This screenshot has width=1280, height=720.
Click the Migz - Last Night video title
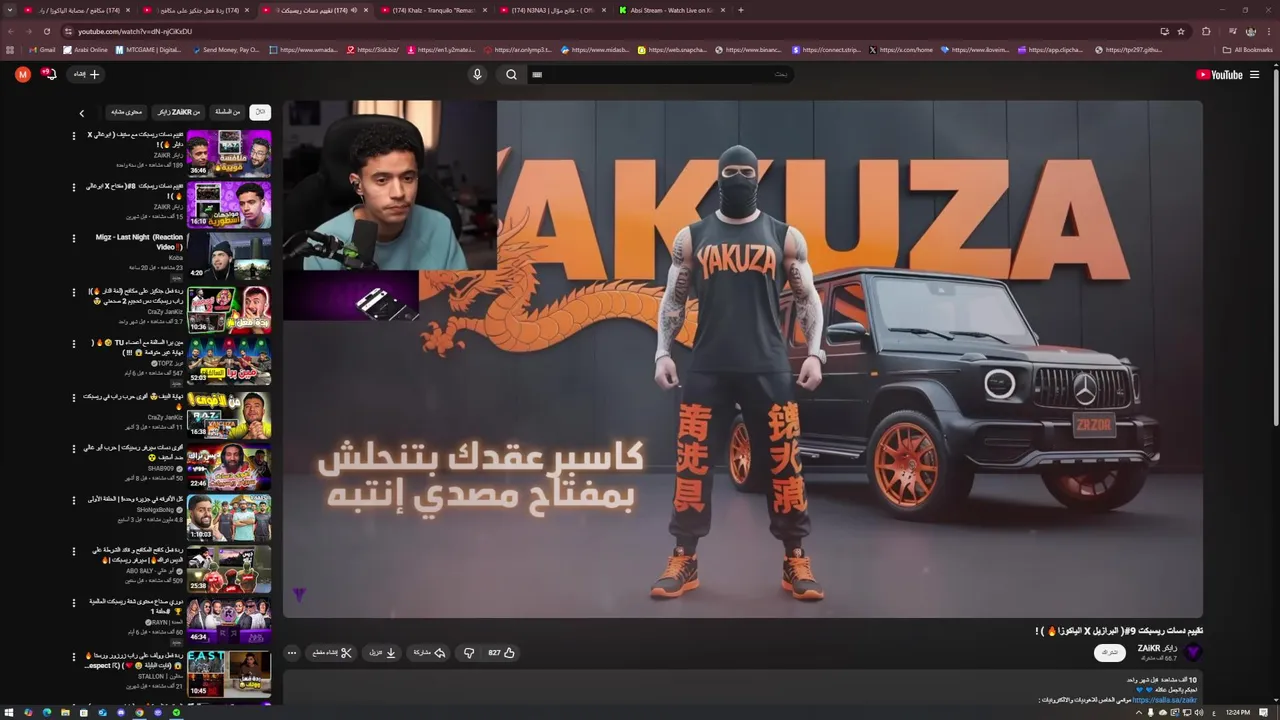(x=139, y=242)
